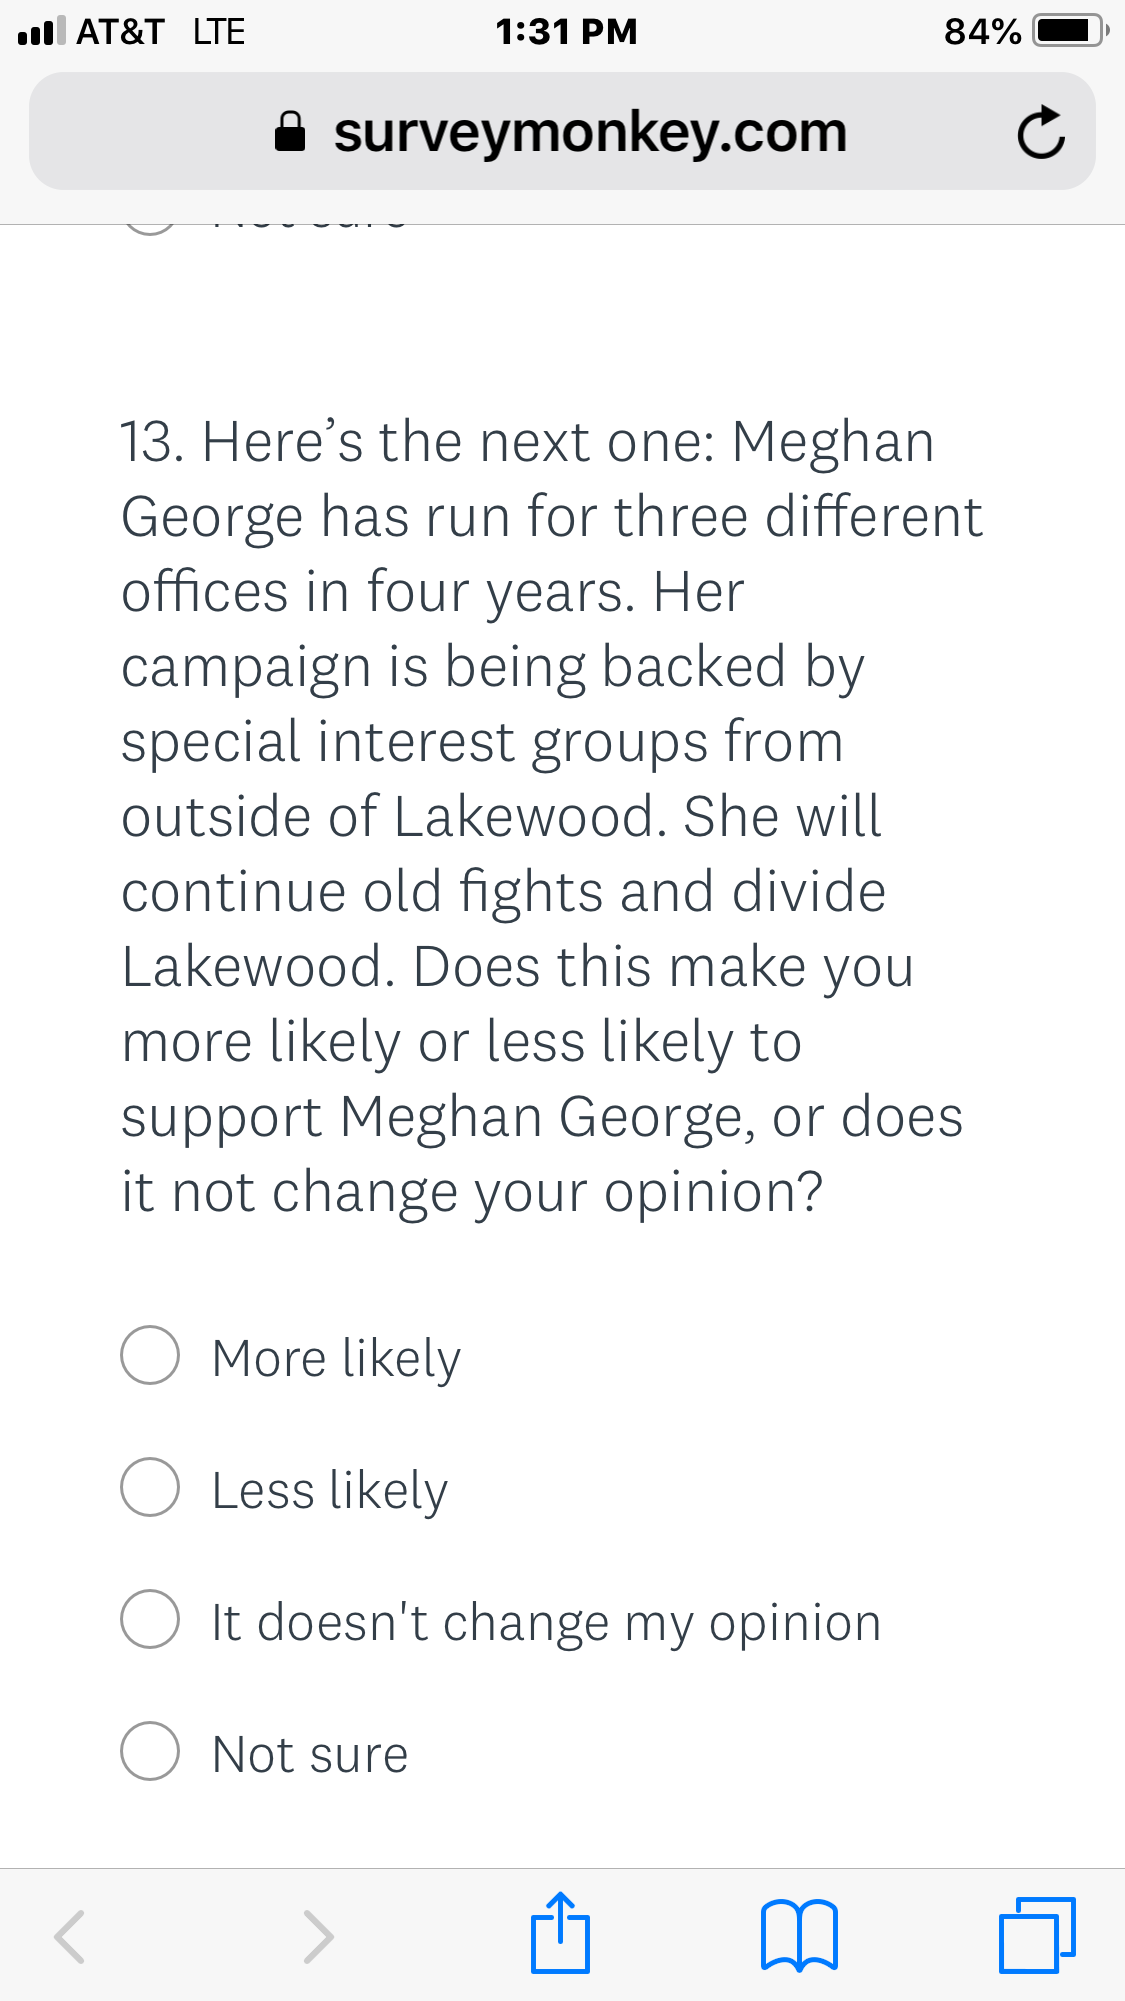Screen dimensions: 1125x2001
Task: Tap the reload page icon
Action: 1040,132
